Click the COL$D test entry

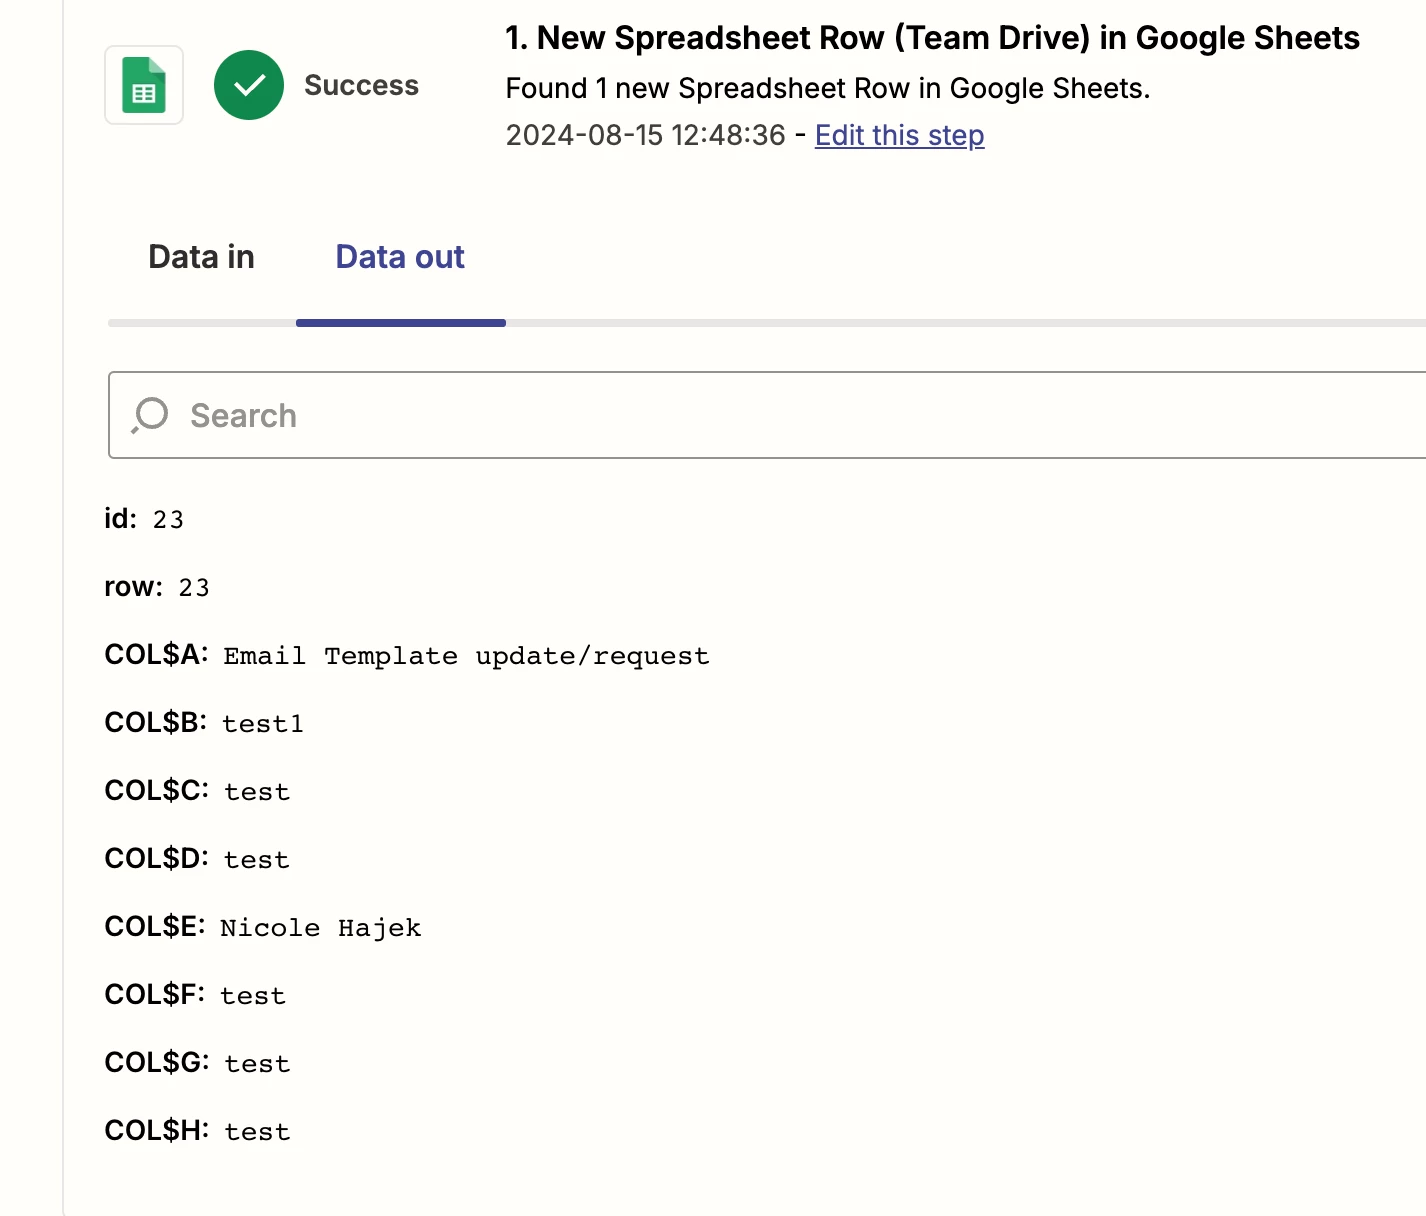(x=197, y=859)
